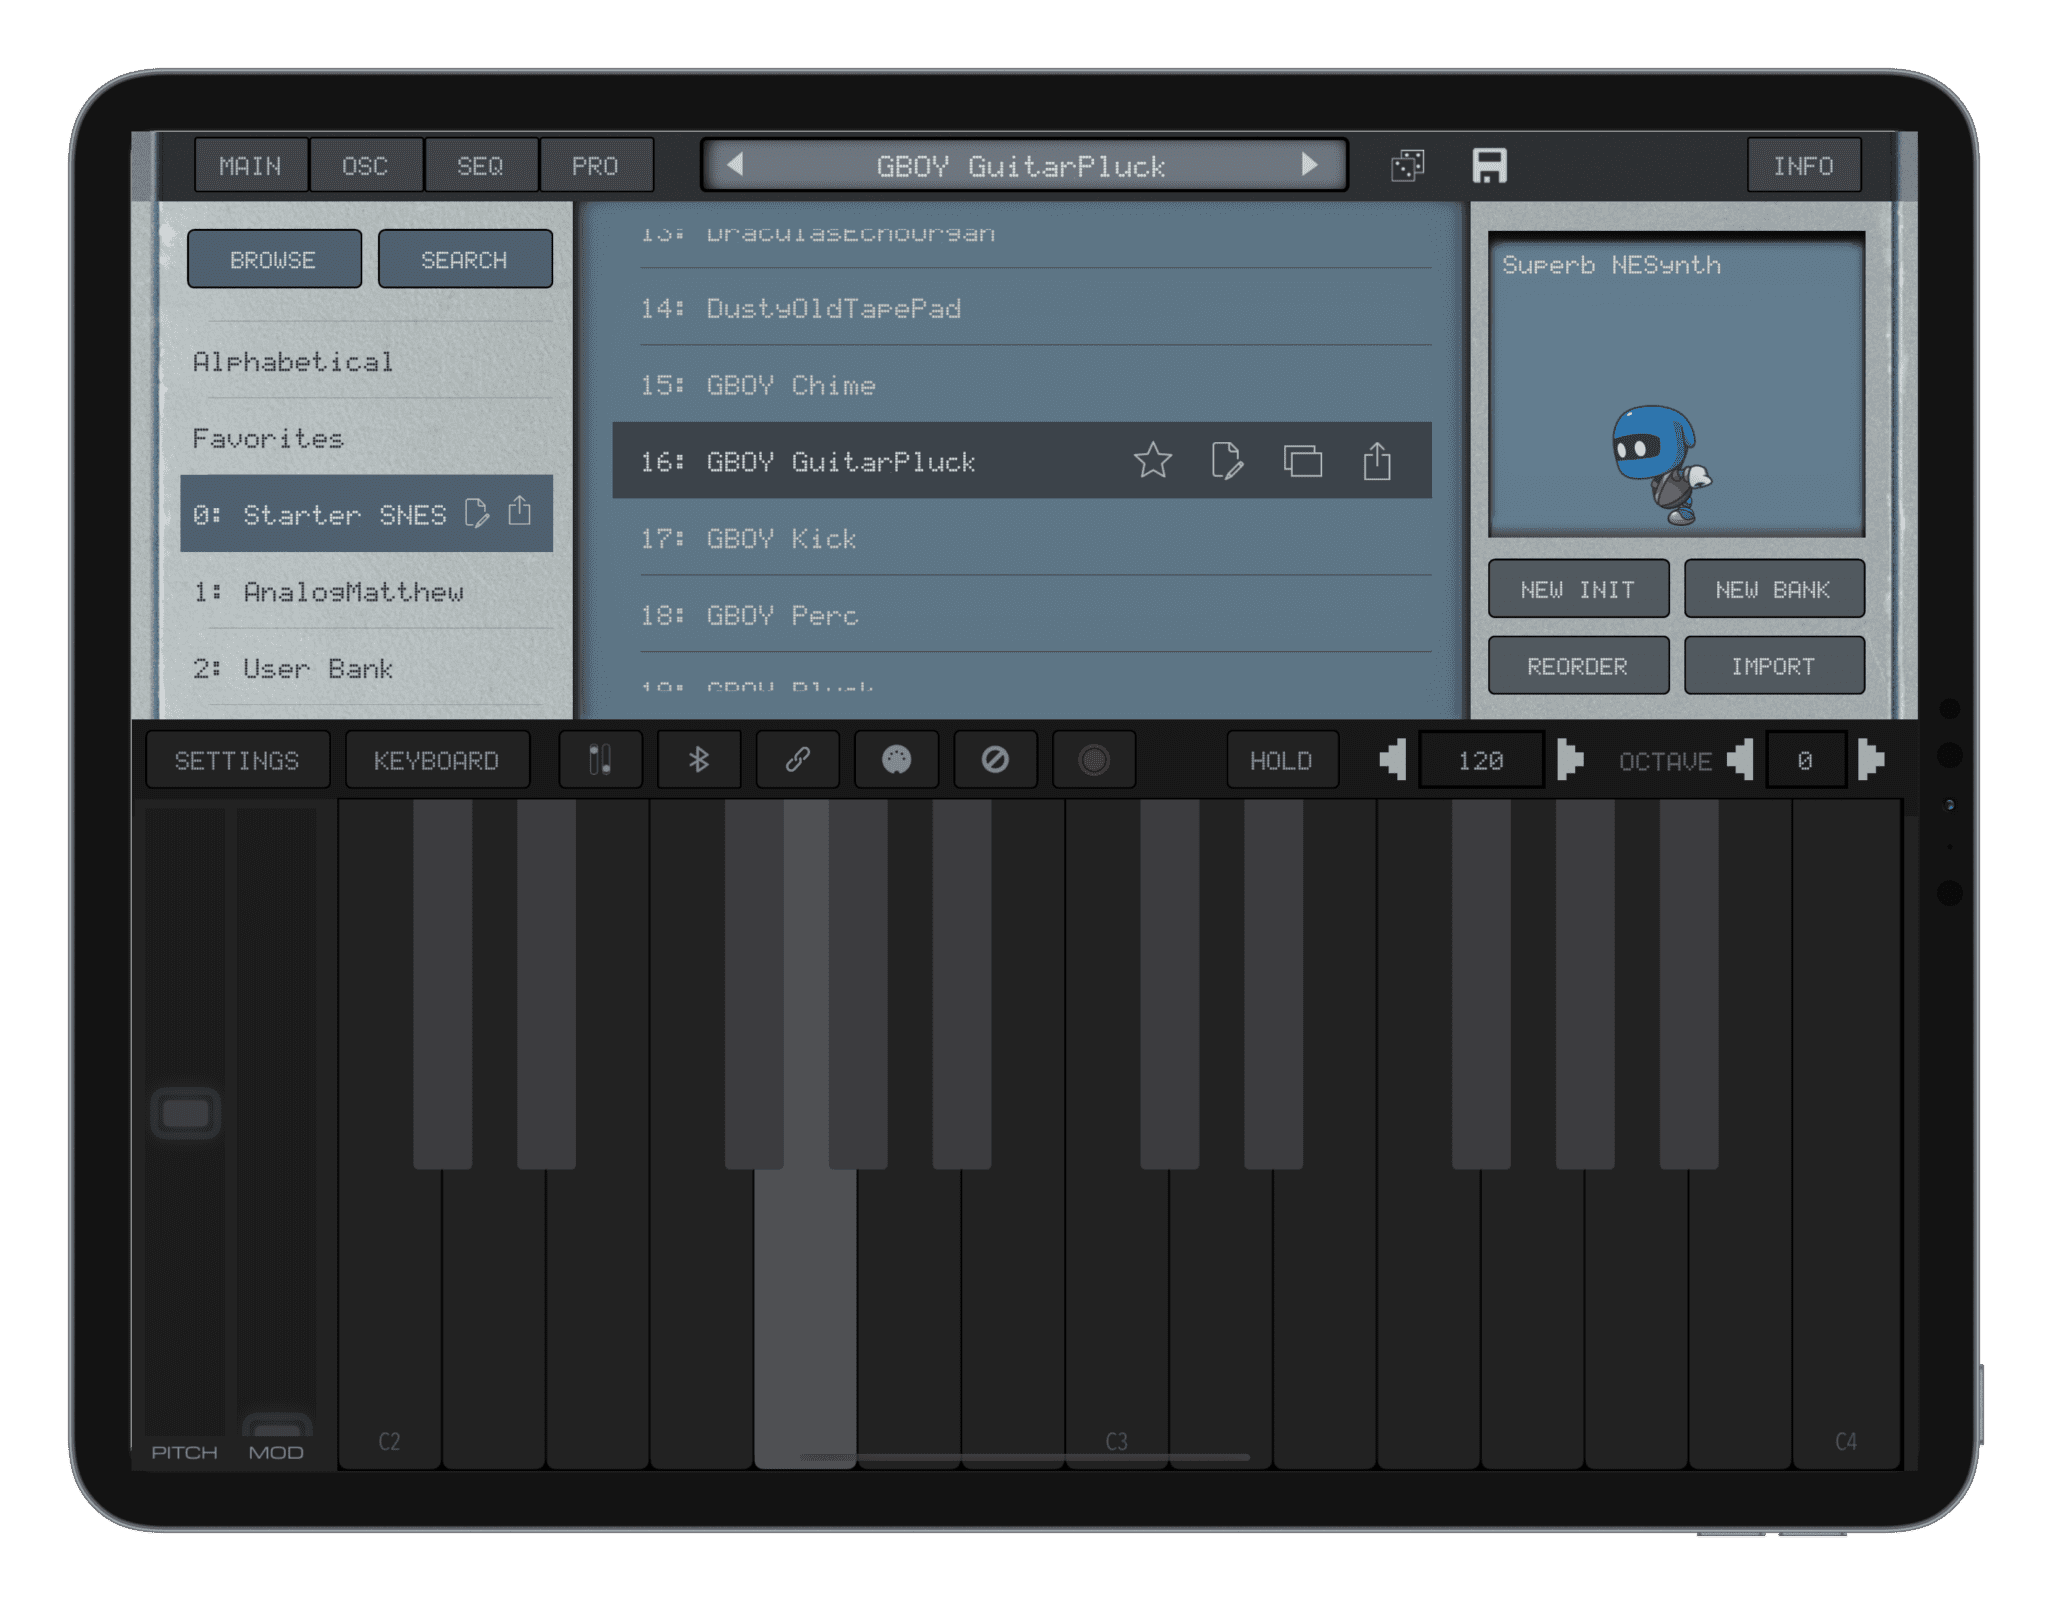Screen dimensions: 2048x1601
Task: Click the share icon next to Starter SNES
Action: click(x=519, y=512)
